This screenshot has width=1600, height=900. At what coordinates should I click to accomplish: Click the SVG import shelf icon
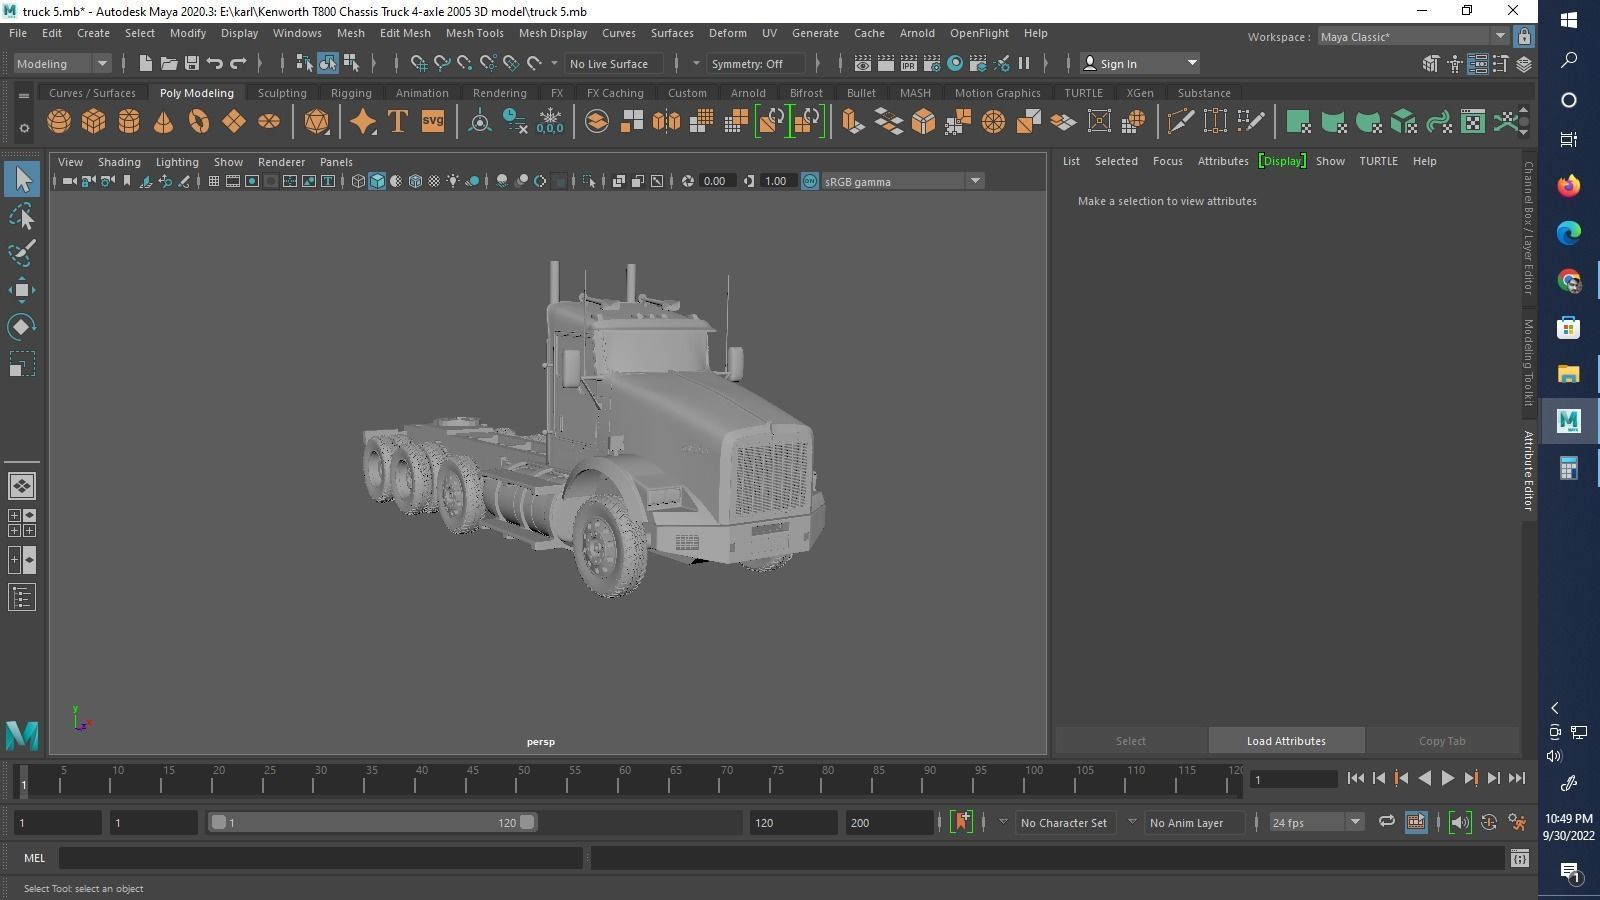coord(432,122)
